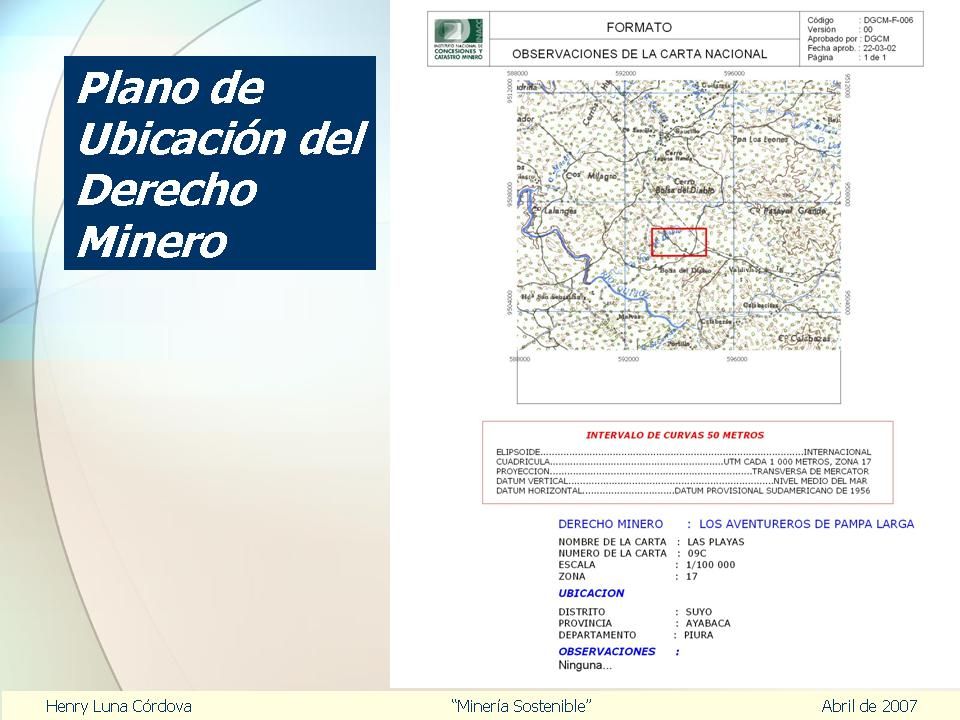Click the 'NUMERO DE LA CARTA' label
The image size is (960, 720).
[612, 553]
